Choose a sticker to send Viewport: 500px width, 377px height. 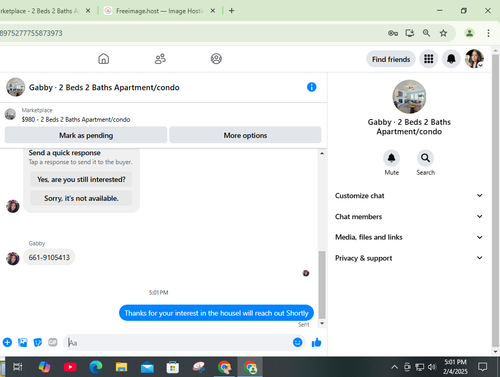pos(38,342)
